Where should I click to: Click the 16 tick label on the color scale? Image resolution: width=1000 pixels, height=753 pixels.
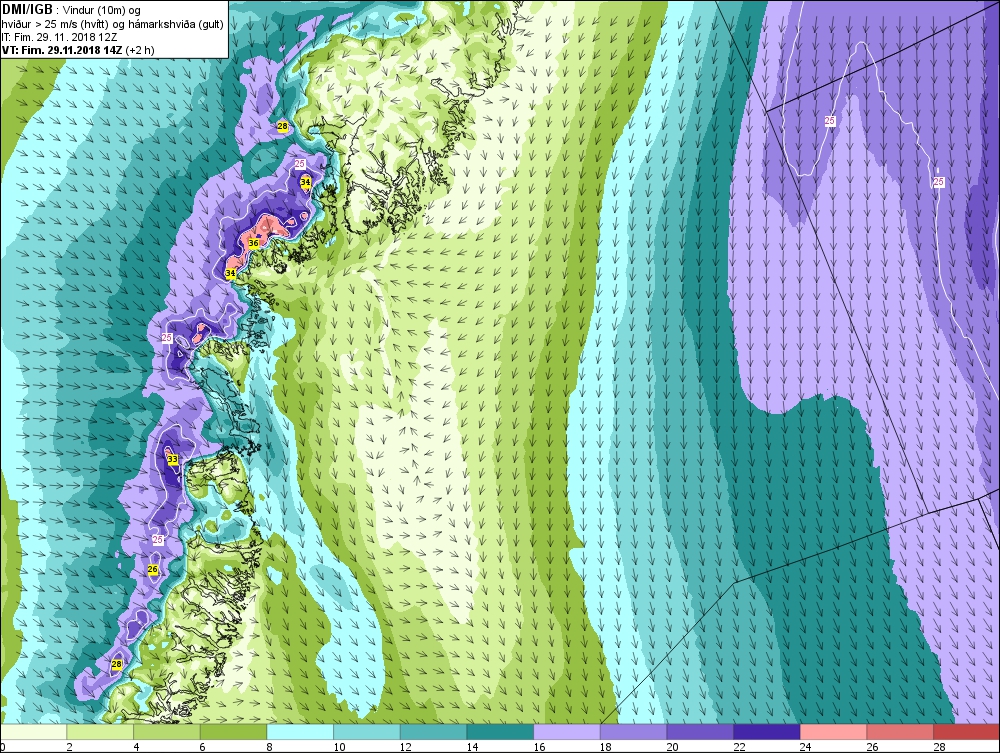[539, 747]
